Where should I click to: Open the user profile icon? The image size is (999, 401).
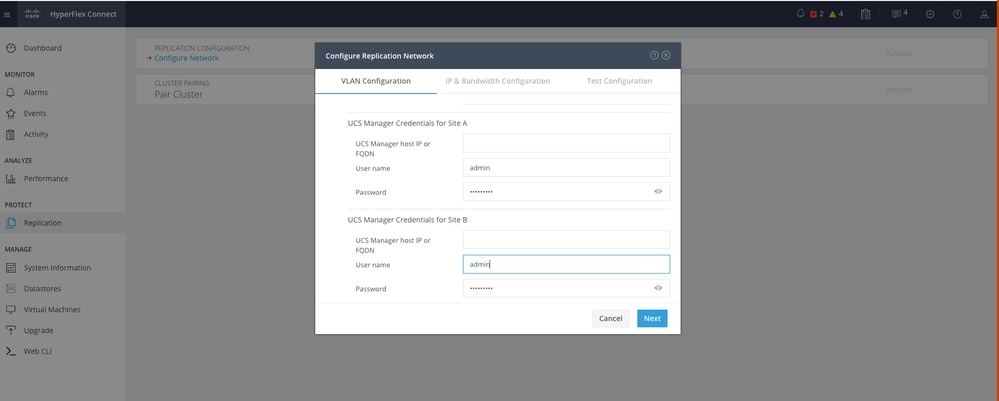(x=984, y=14)
